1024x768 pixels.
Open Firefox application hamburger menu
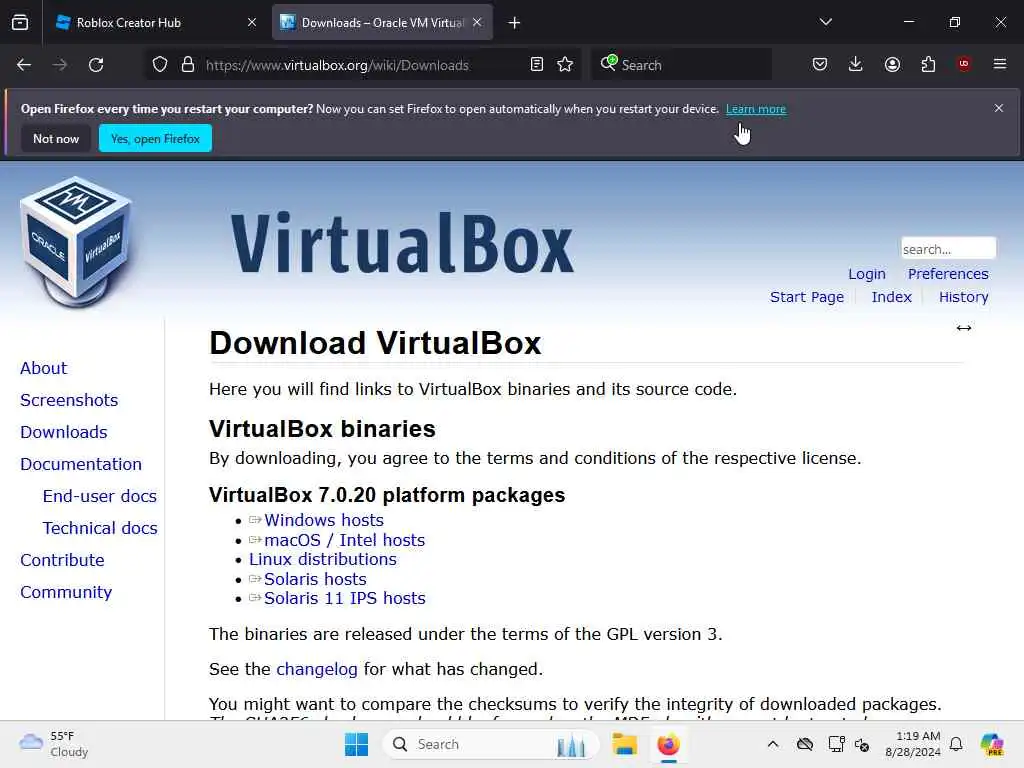coord(1000,64)
